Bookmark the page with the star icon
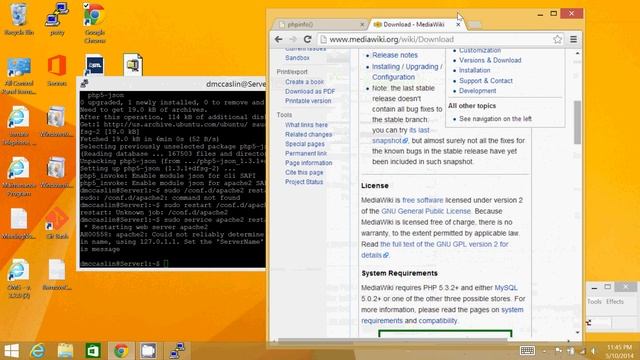The image size is (640, 360). click(558, 39)
